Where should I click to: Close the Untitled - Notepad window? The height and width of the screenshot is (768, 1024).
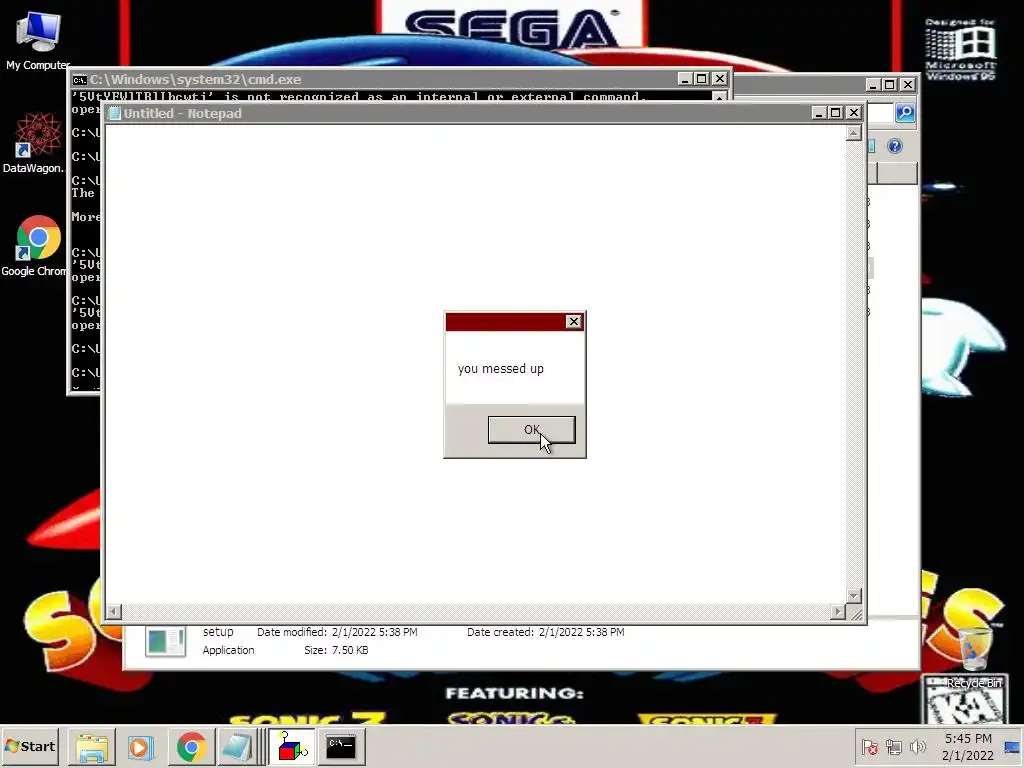click(853, 113)
